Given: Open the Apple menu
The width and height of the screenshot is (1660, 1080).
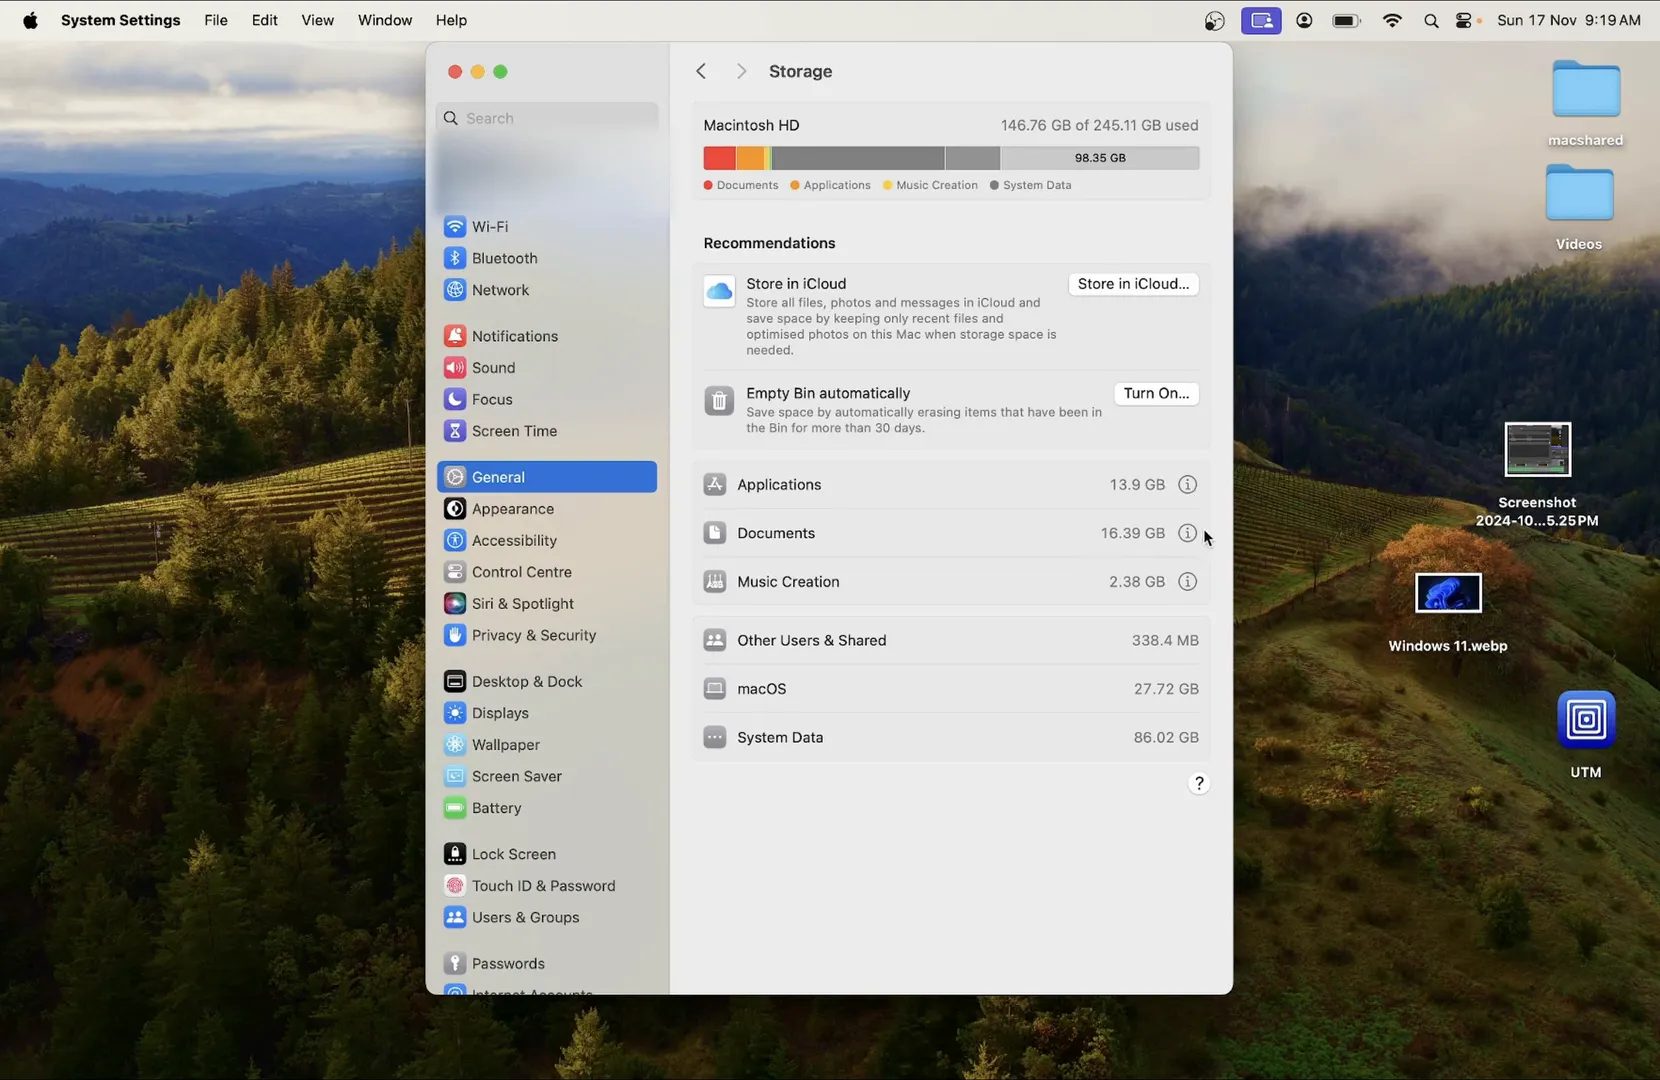Looking at the screenshot, I should [x=30, y=20].
